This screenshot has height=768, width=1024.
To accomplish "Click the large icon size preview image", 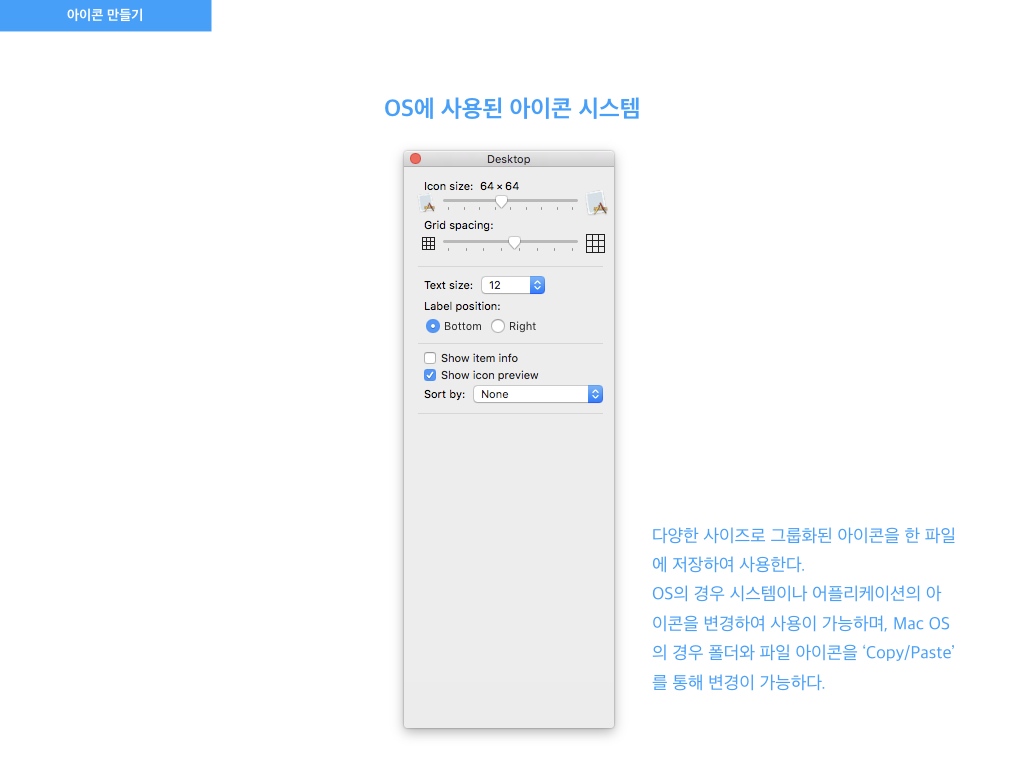I will click(597, 203).
